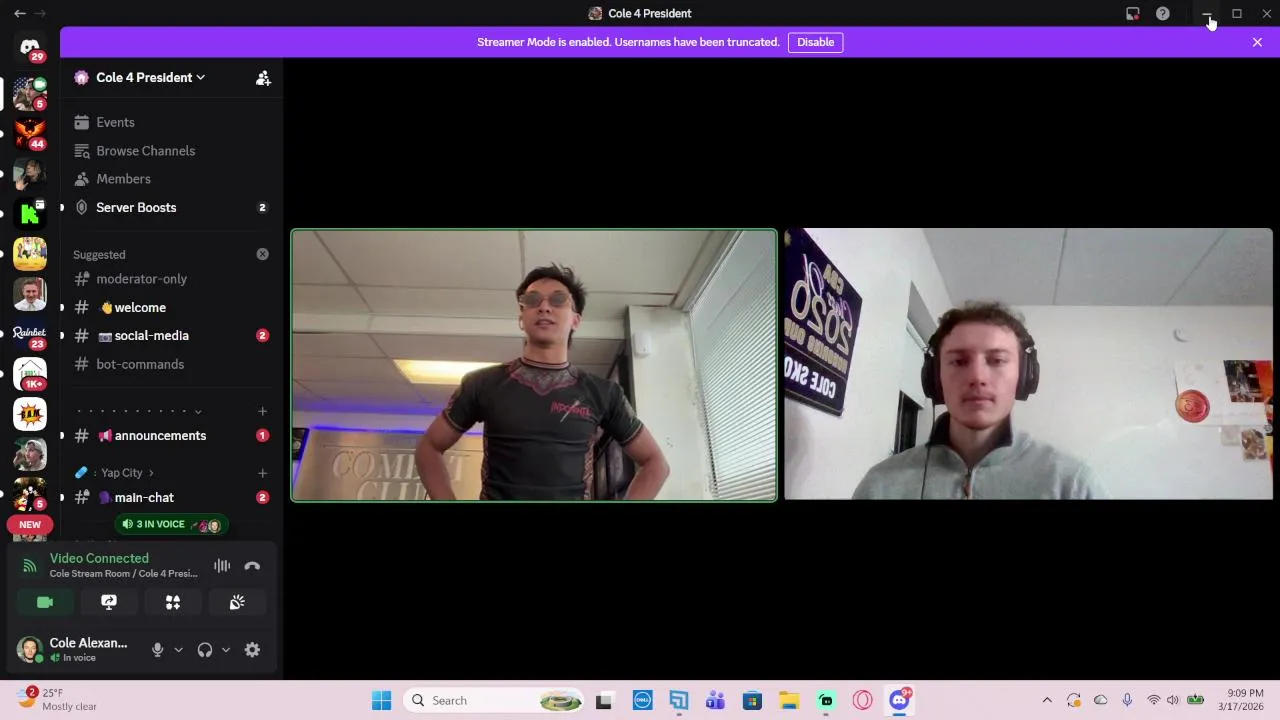Disconnect from voice with the hang-up icon

(252, 566)
